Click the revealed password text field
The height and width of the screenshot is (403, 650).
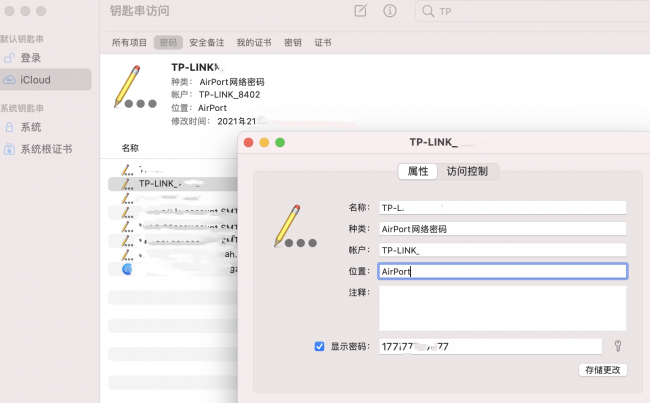(490, 346)
